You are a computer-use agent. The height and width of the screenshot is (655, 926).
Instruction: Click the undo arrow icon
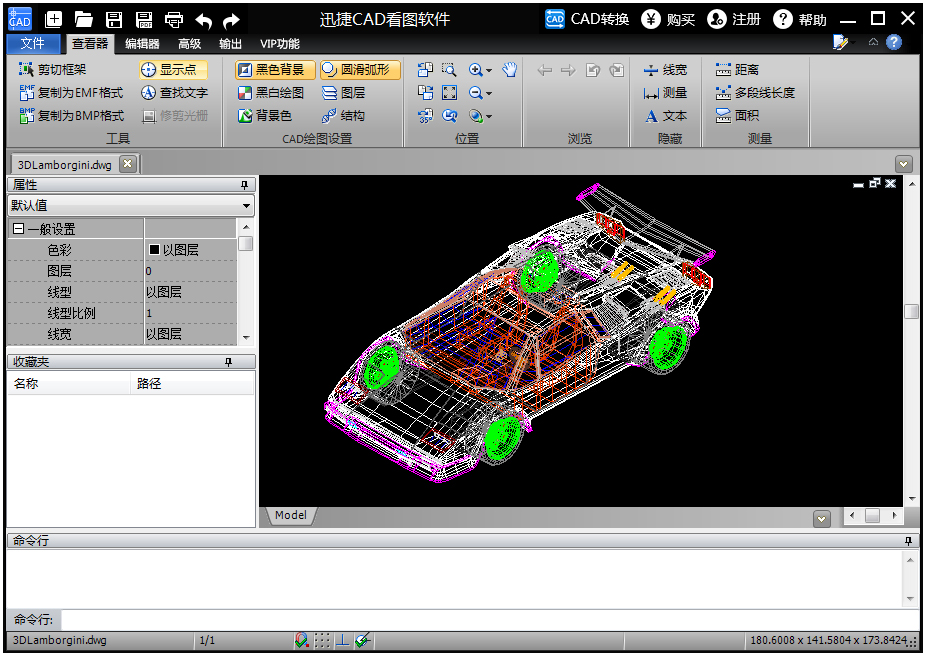click(204, 19)
